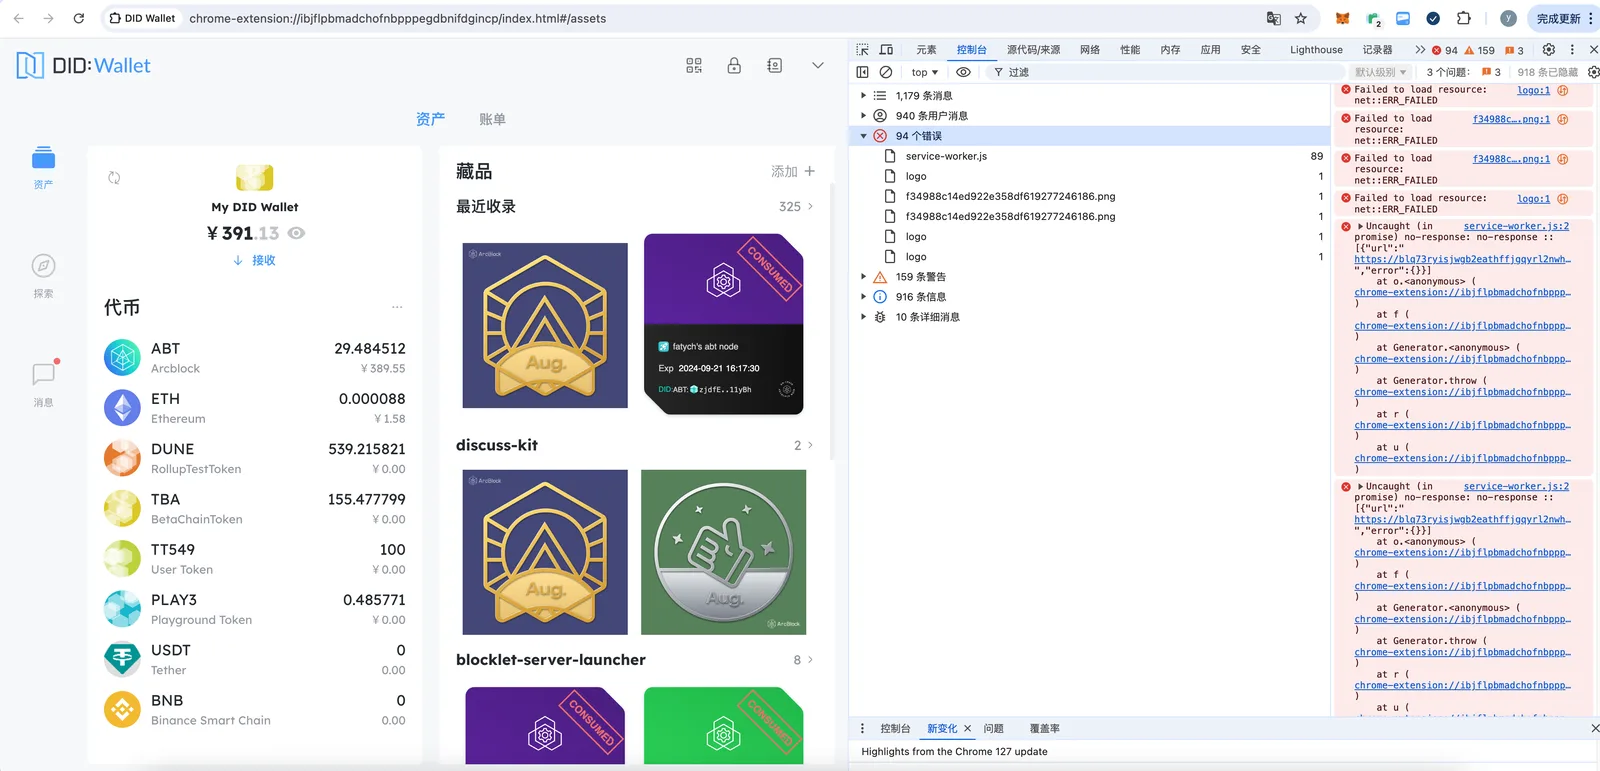Switch to DevTools 网络 tab
The height and width of the screenshot is (771, 1600).
pyautogui.click(x=1090, y=49)
